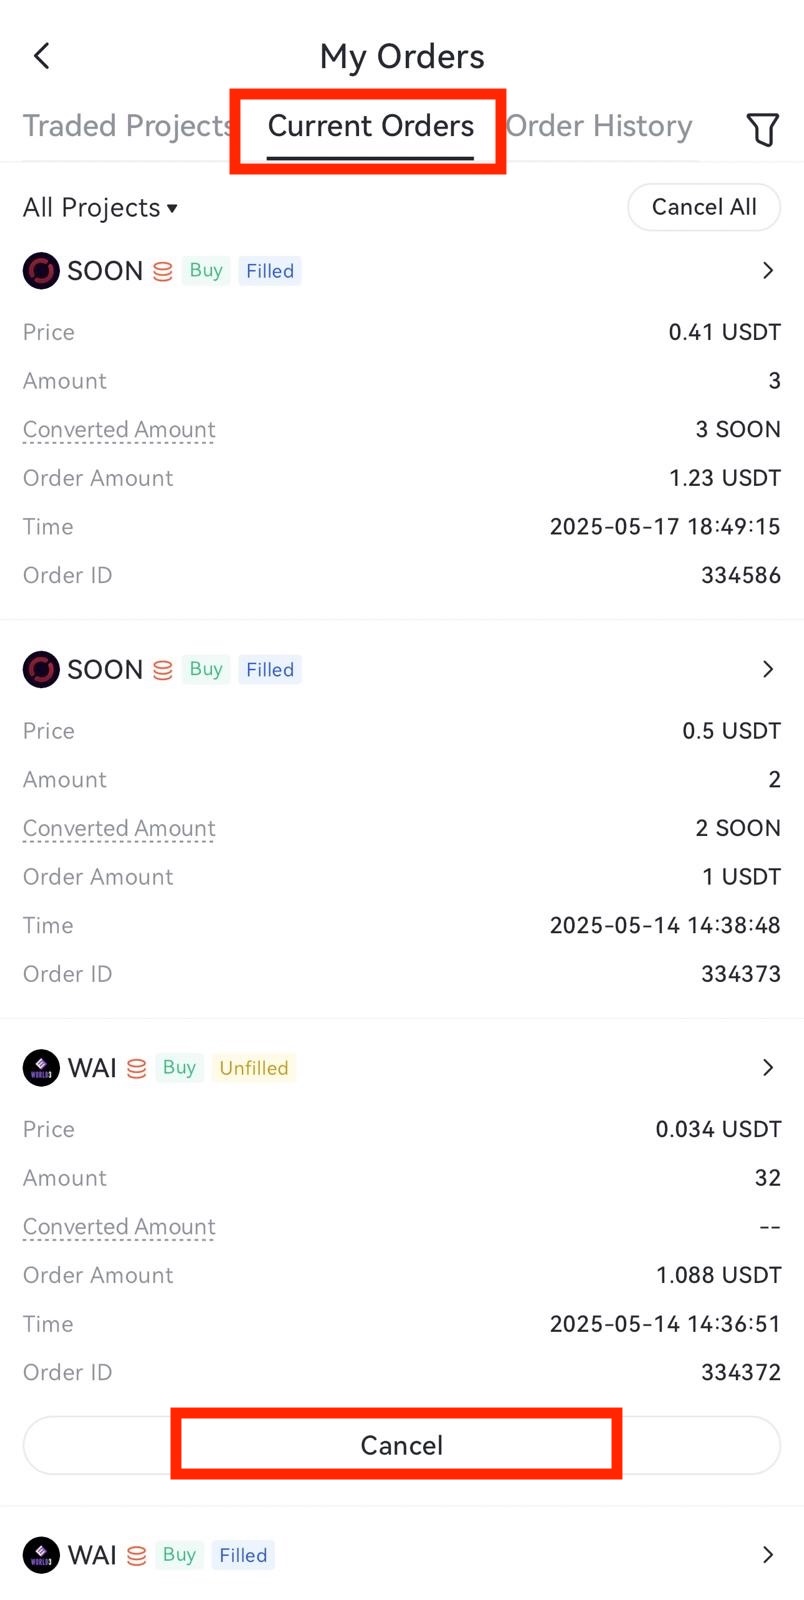The image size is (804, 1600).
Task: Tap the second SOON token logo
Action: pos(41,670)
